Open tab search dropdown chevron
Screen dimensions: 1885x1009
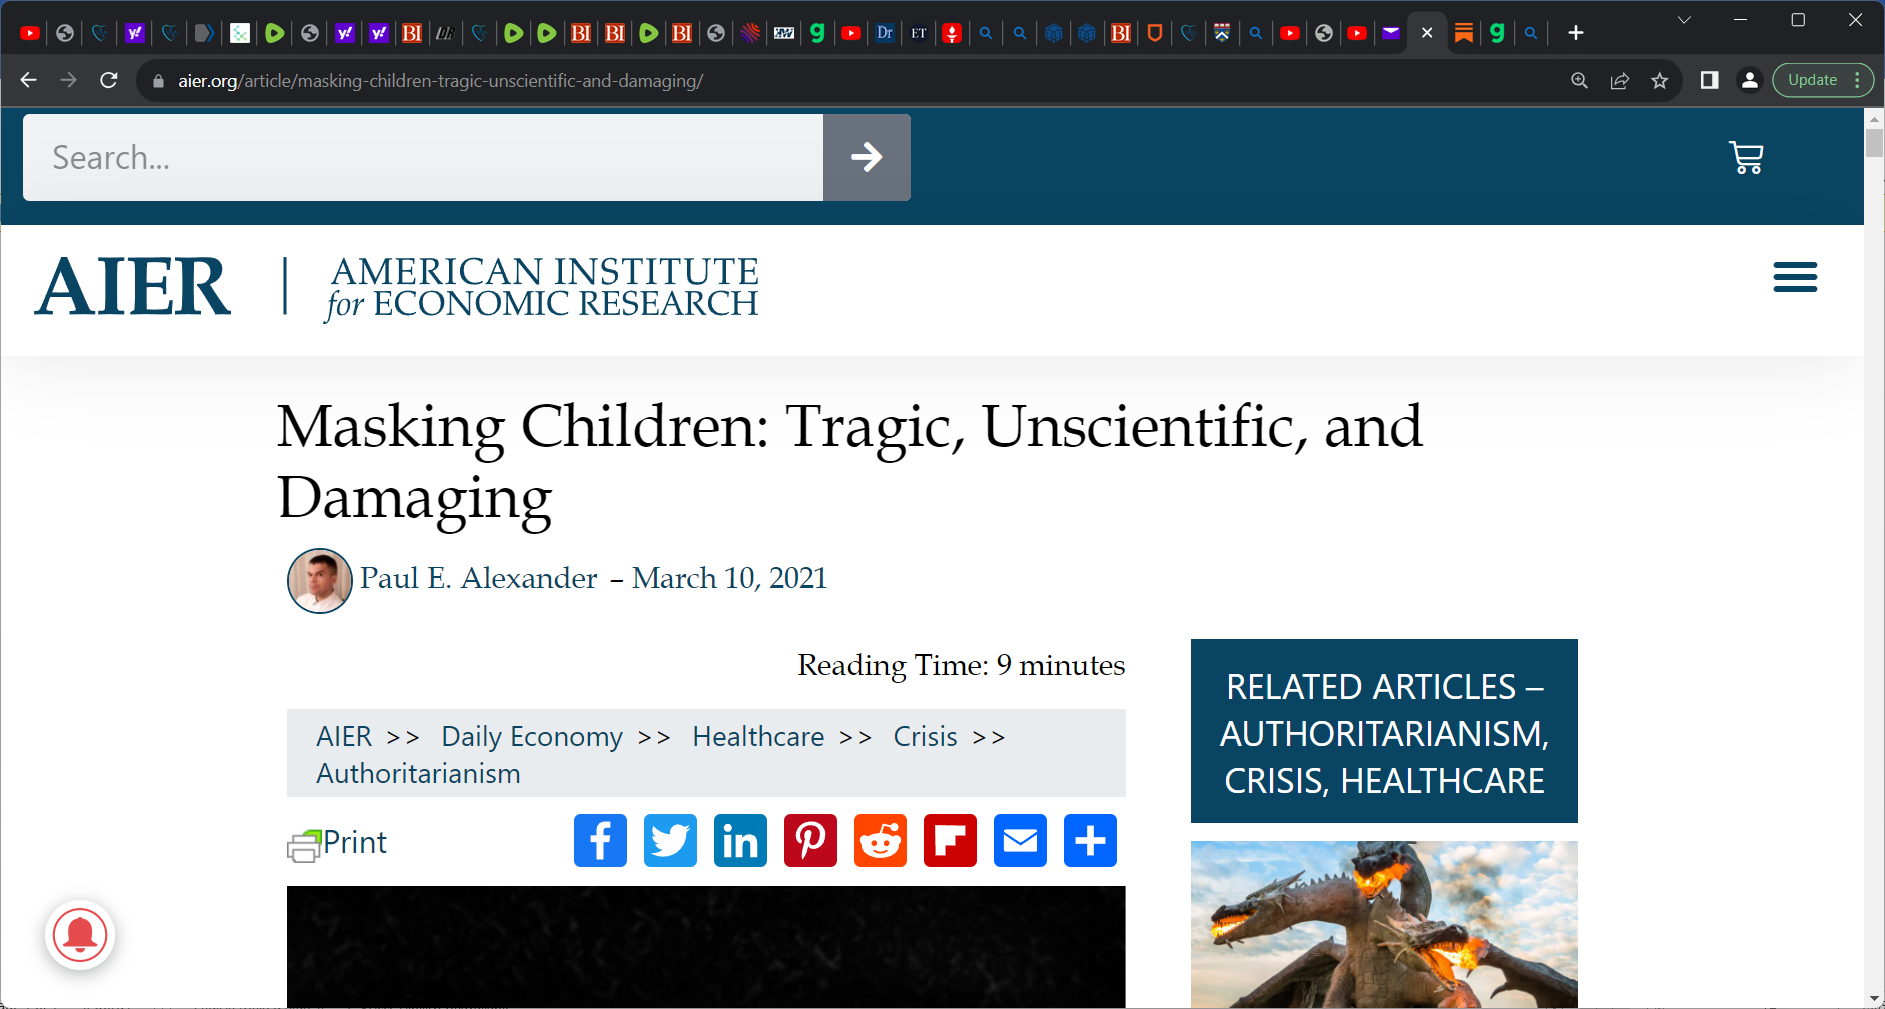1684,20
